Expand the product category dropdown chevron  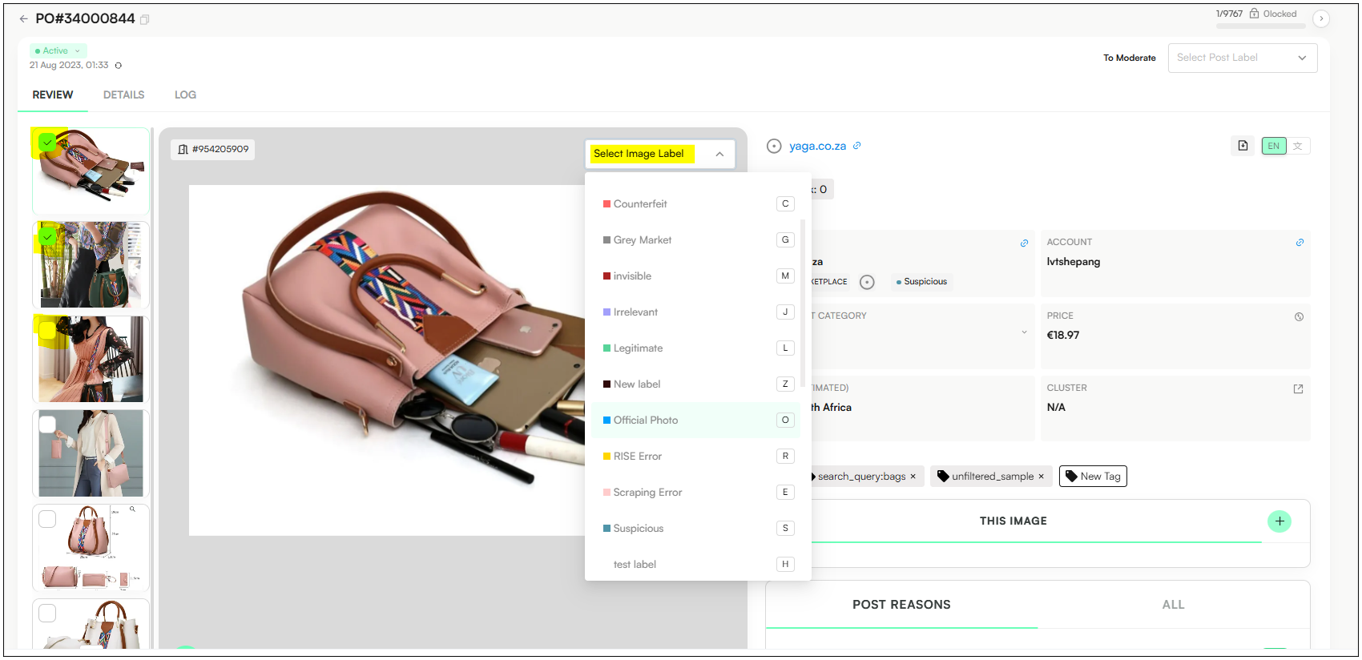pos(1024,332)
